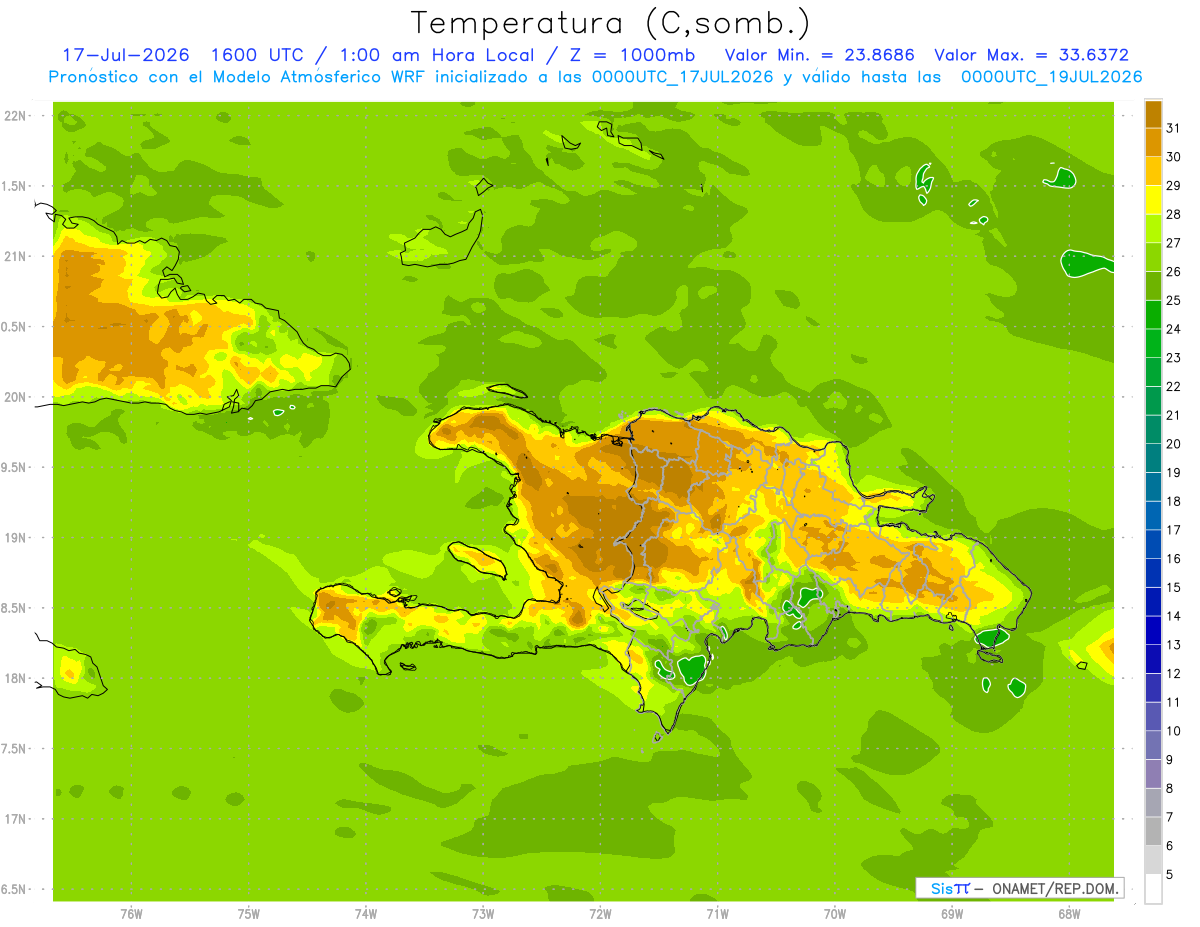Click the "0000UTC_19JUL2026" valid-until time
Viewport: 1200px width, 927px height.
click(x=1051, y=77)
